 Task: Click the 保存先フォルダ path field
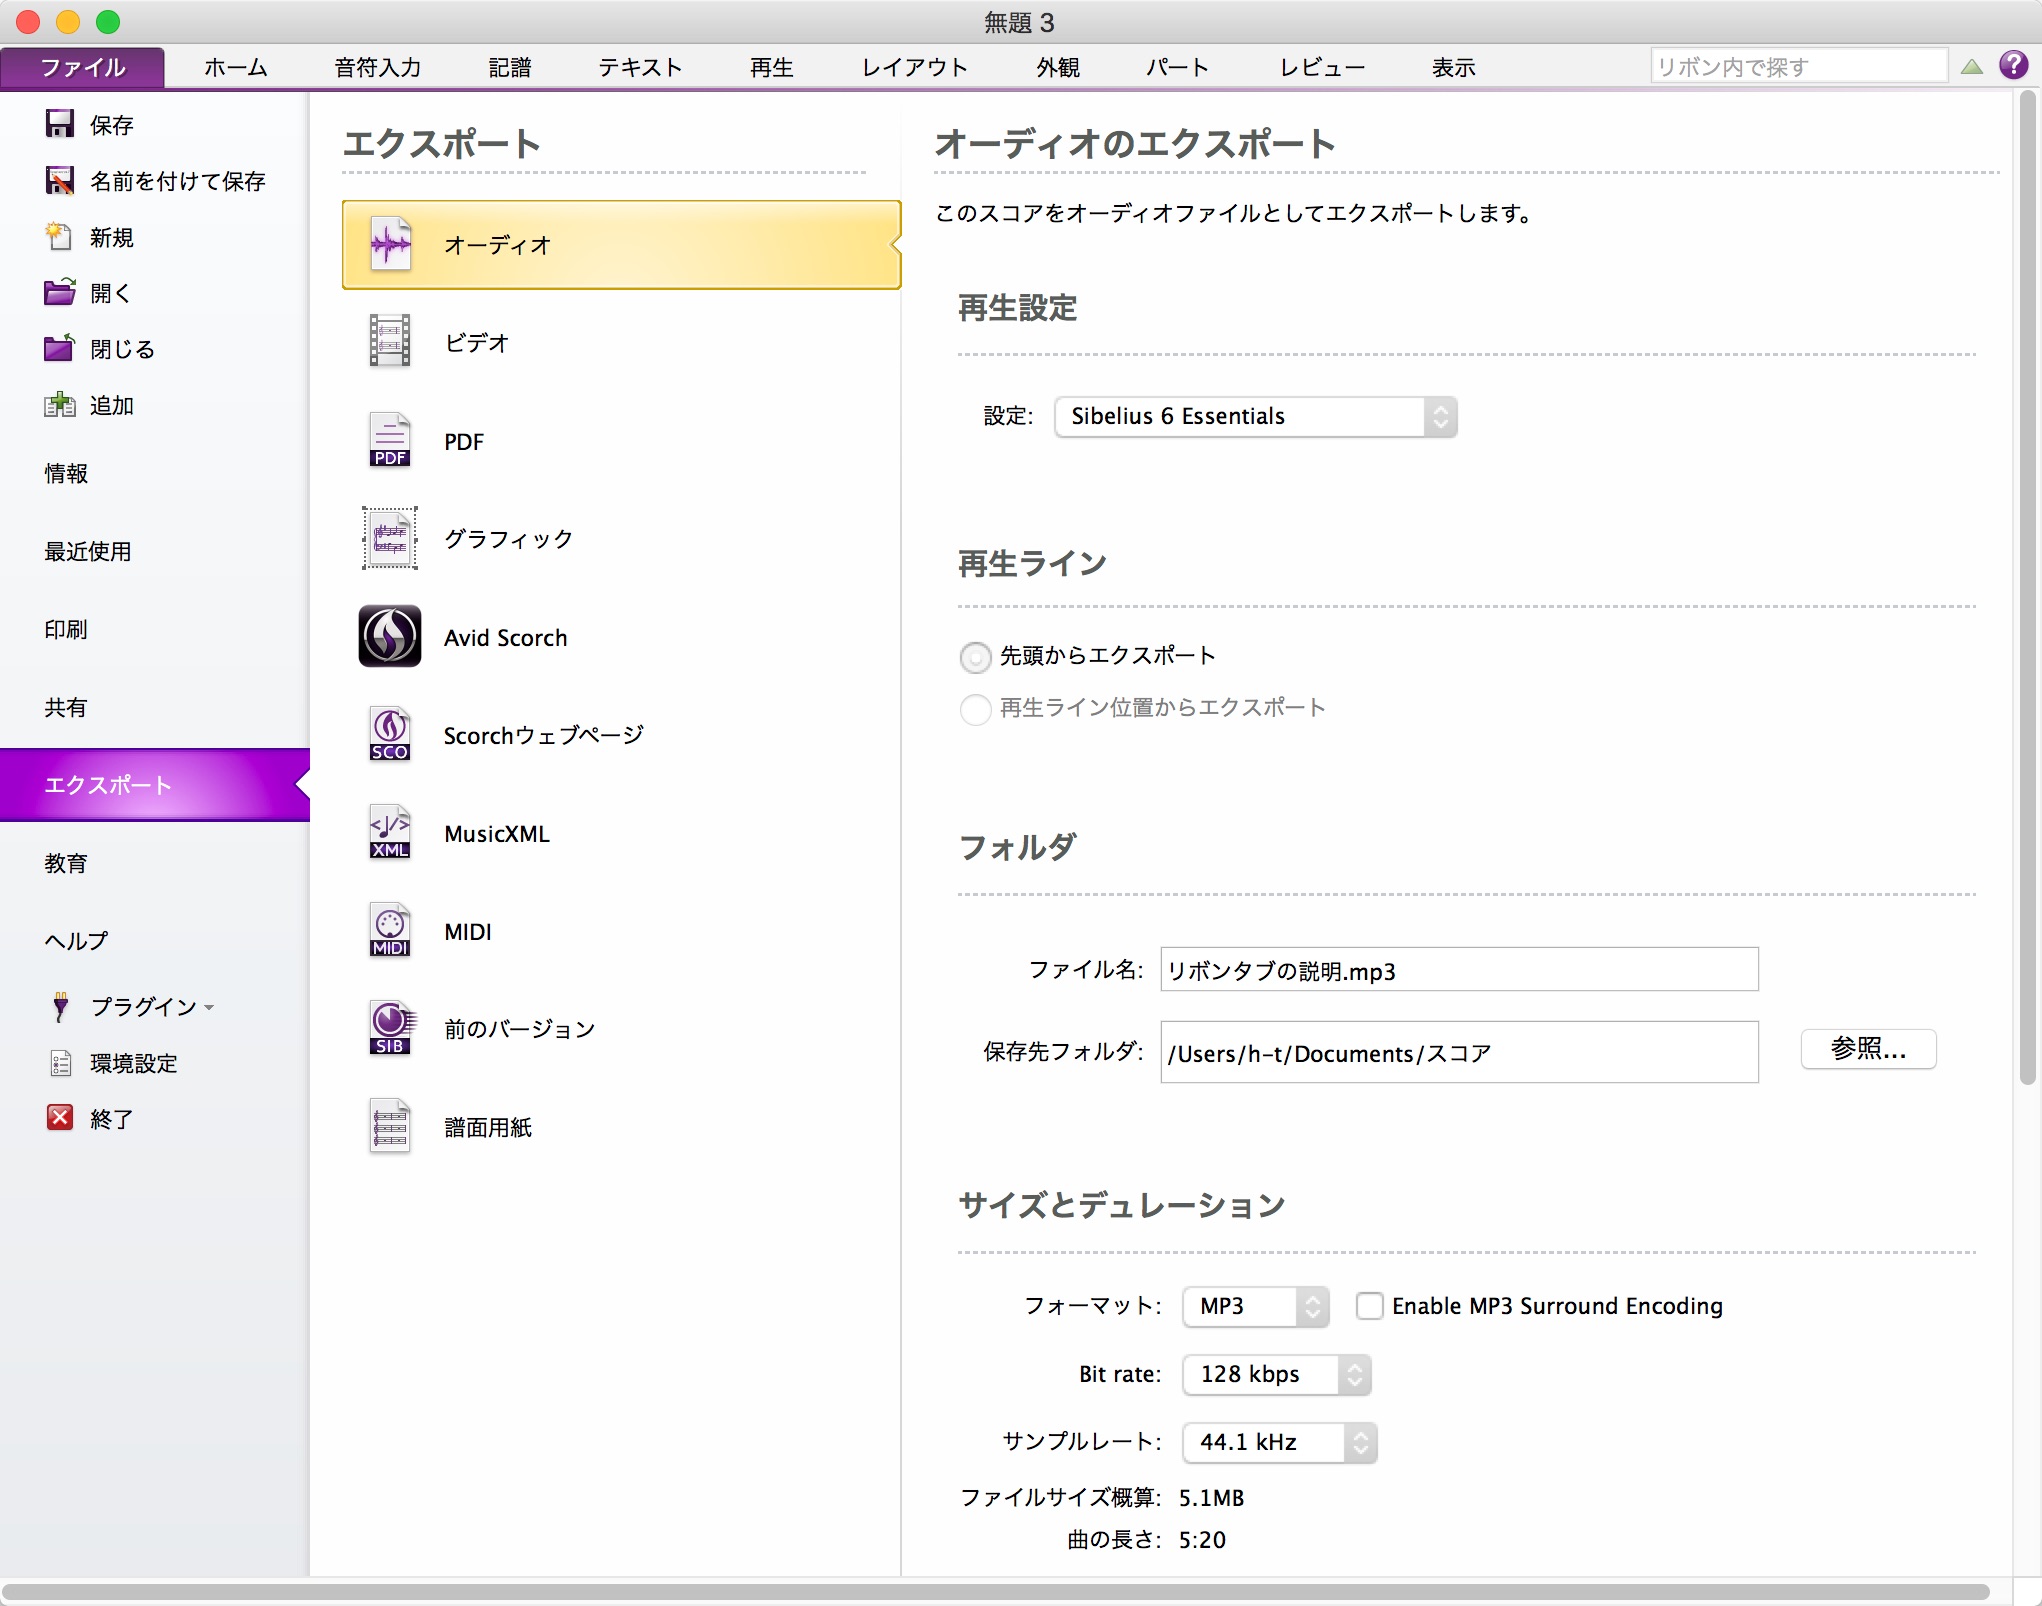click(x=1459, y=1052)
